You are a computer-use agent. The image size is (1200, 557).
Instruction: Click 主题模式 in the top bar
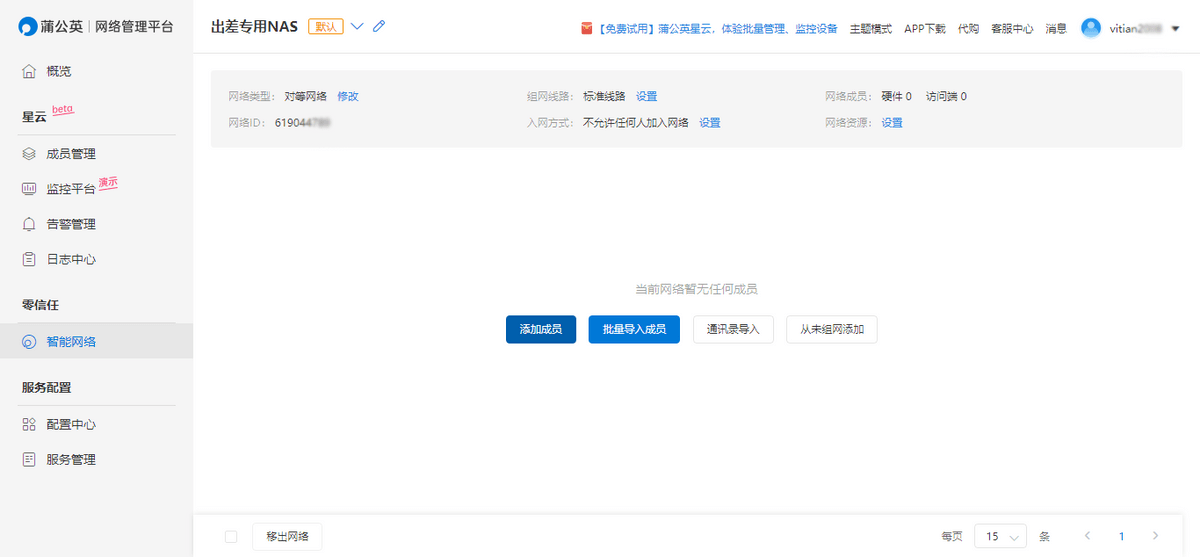pos(870,29)
